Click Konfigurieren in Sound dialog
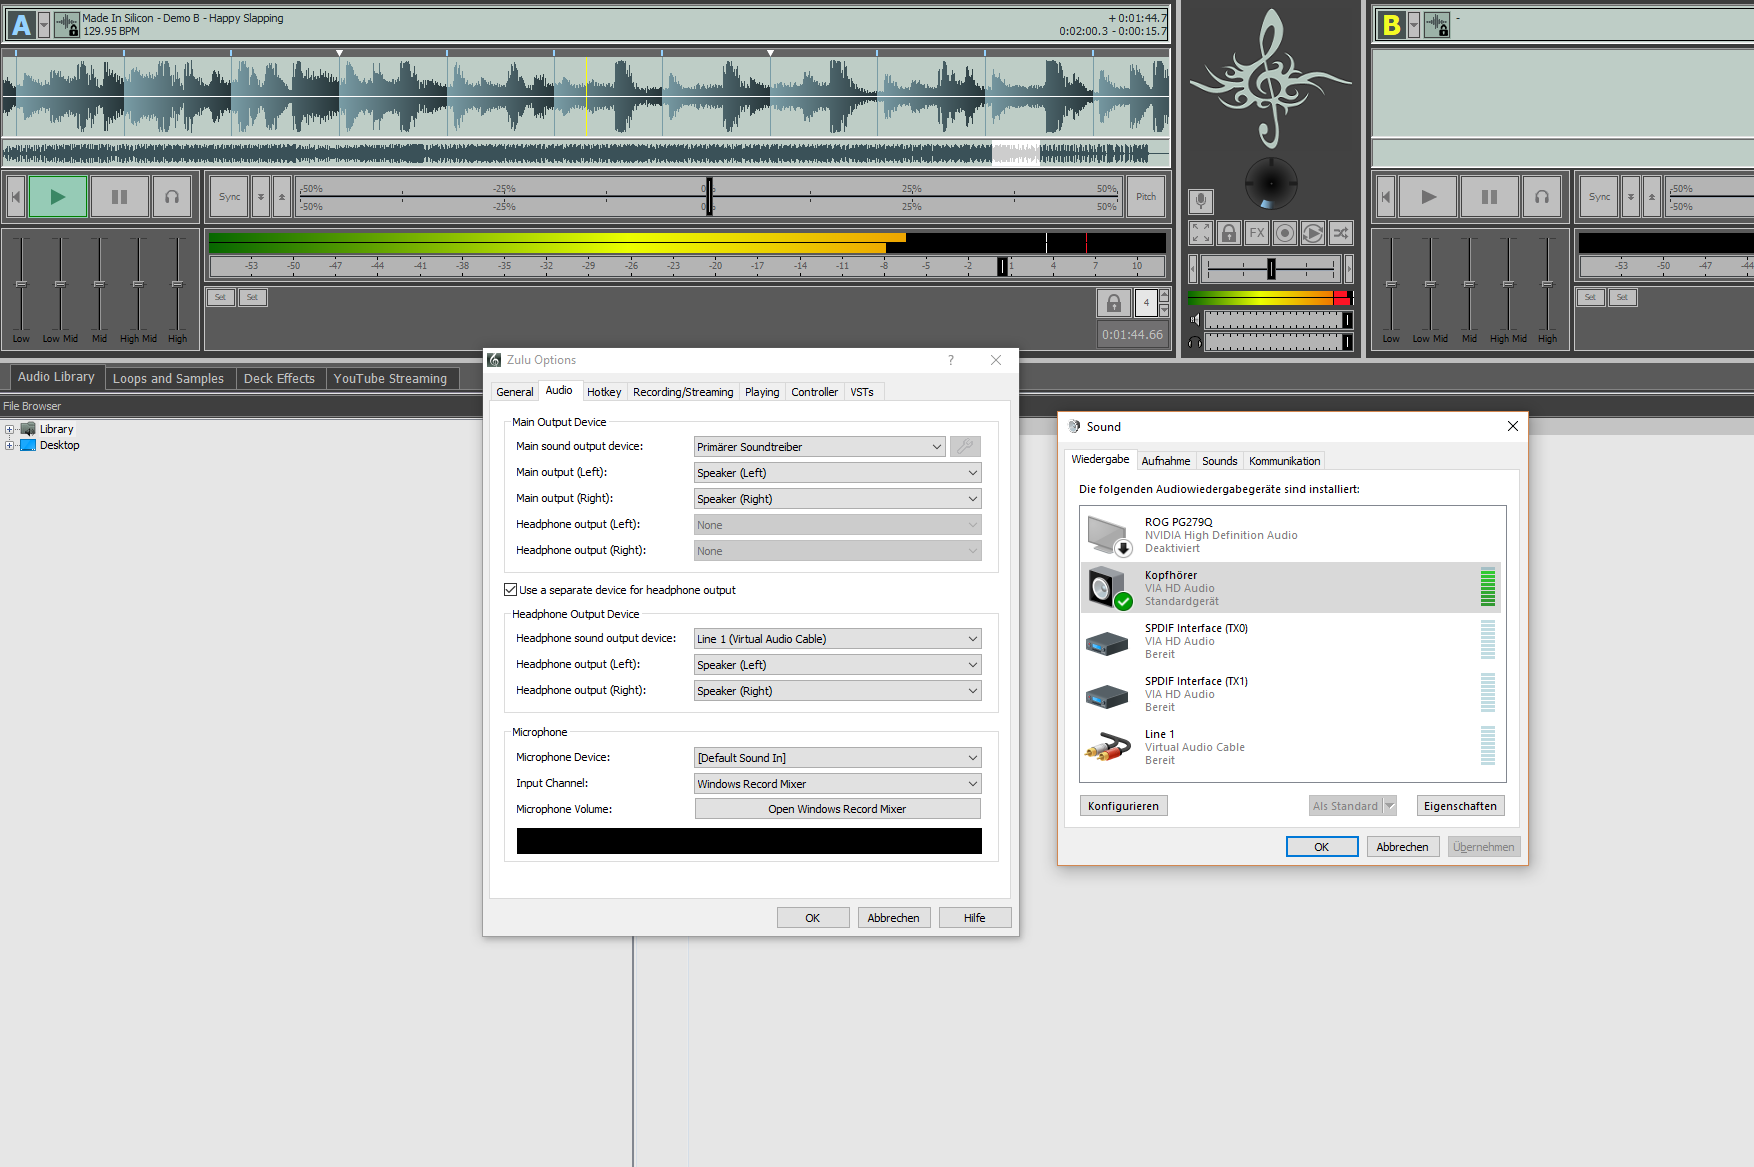The width and height of the screenshot is (1754, 1167). point(1124,806)
